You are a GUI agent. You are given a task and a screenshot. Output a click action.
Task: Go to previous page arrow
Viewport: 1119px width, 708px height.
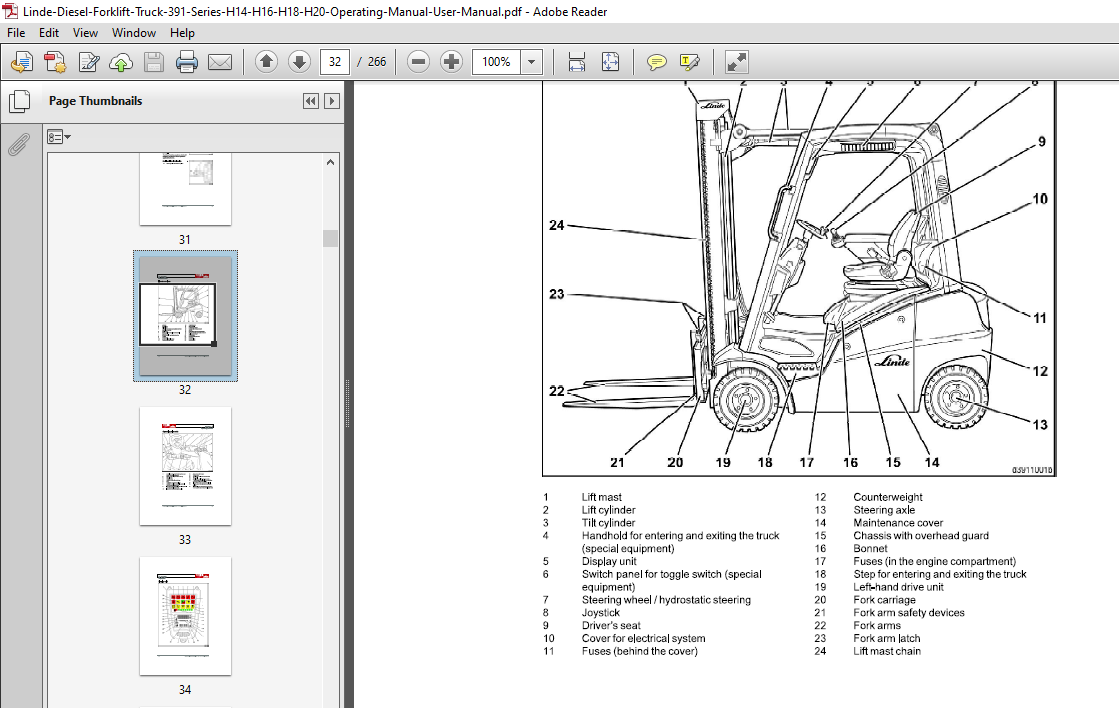point(266,62)
